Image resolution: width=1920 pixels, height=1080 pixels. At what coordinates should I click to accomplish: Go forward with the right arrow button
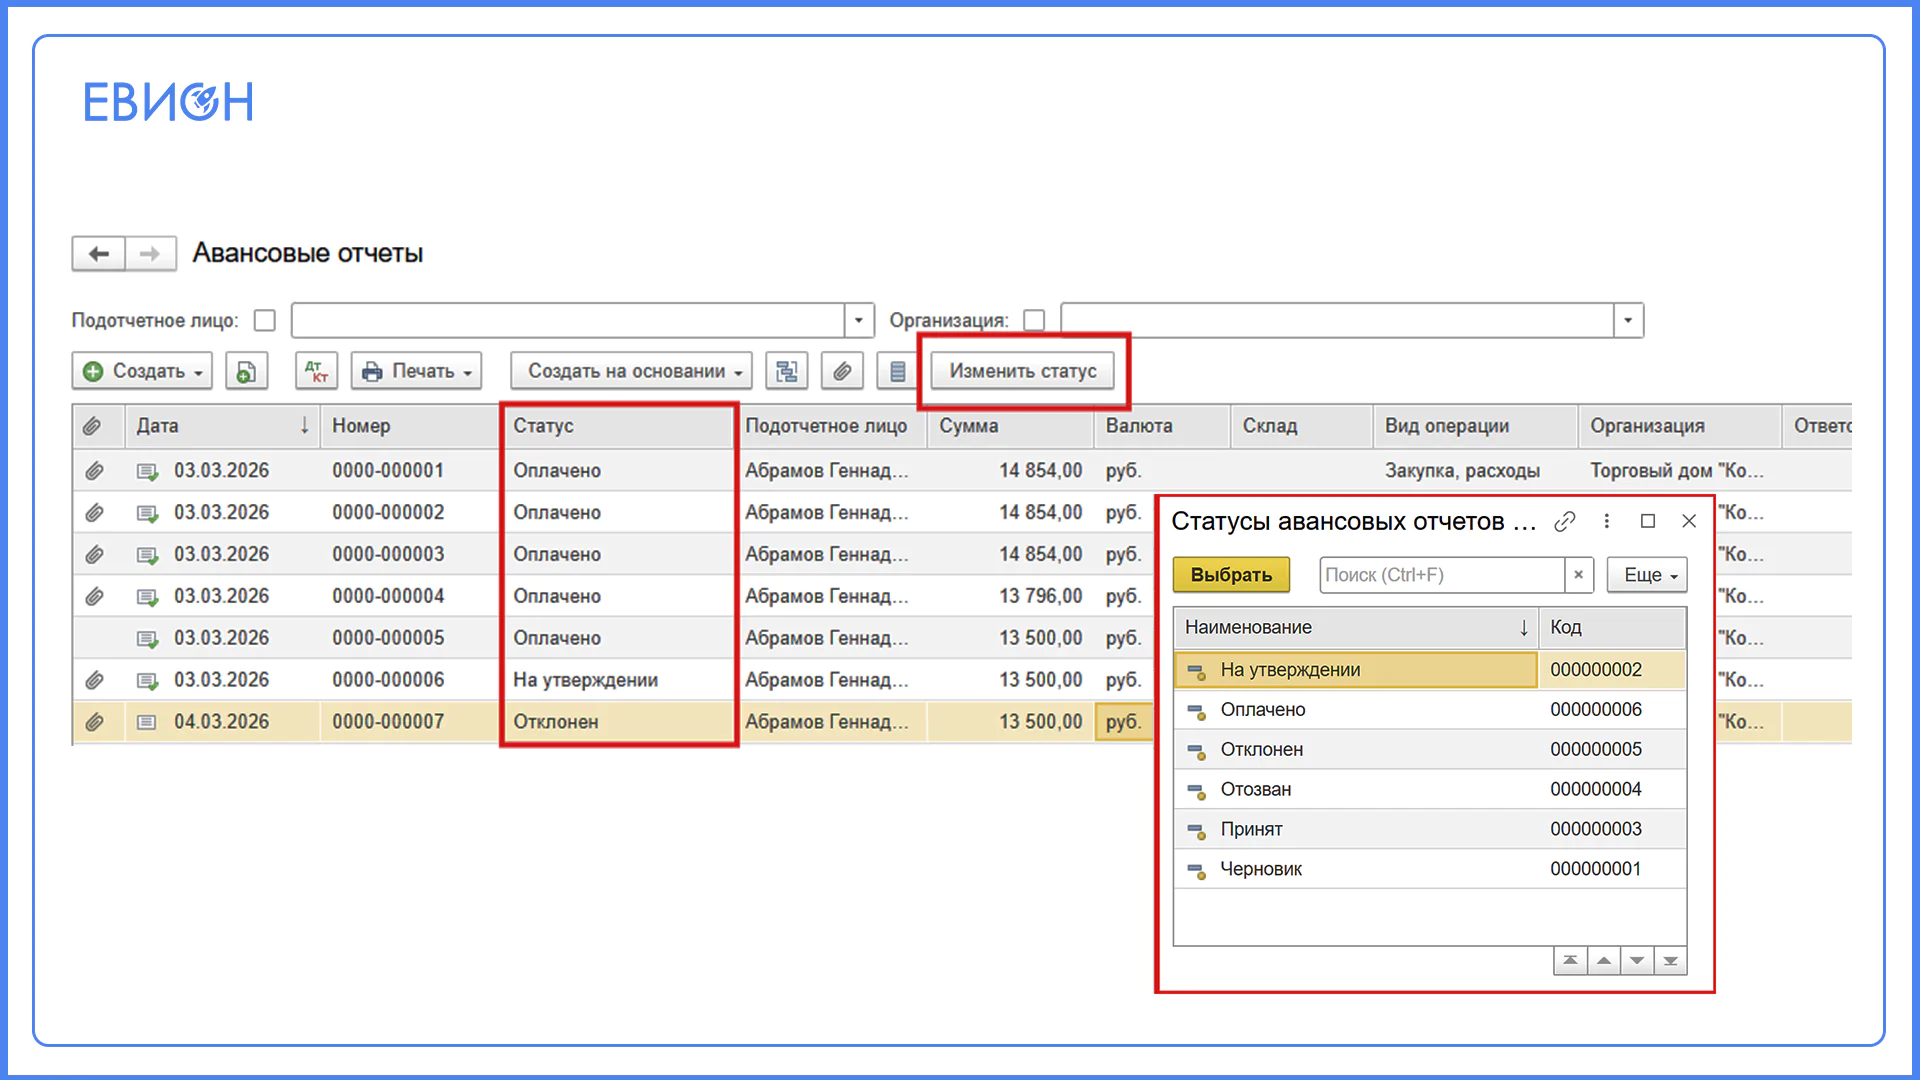pos(150,254)
